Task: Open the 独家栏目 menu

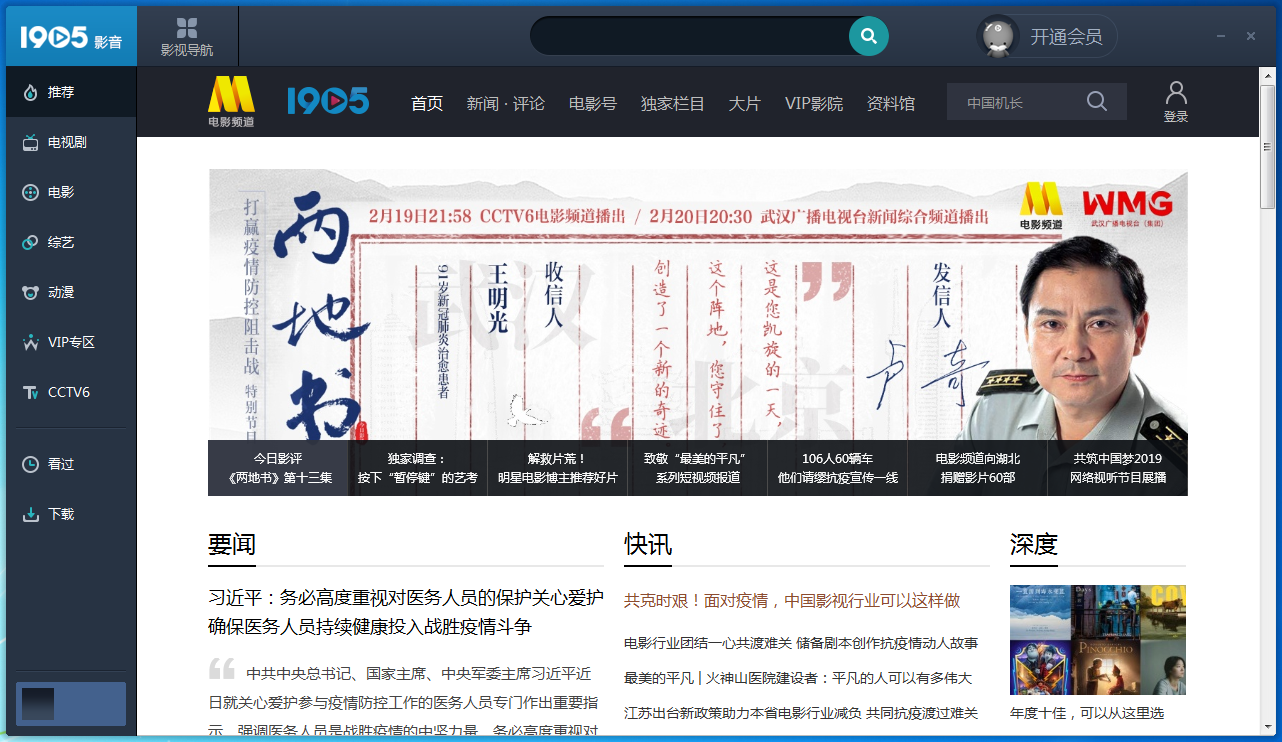Action: (x=673, y=103)
